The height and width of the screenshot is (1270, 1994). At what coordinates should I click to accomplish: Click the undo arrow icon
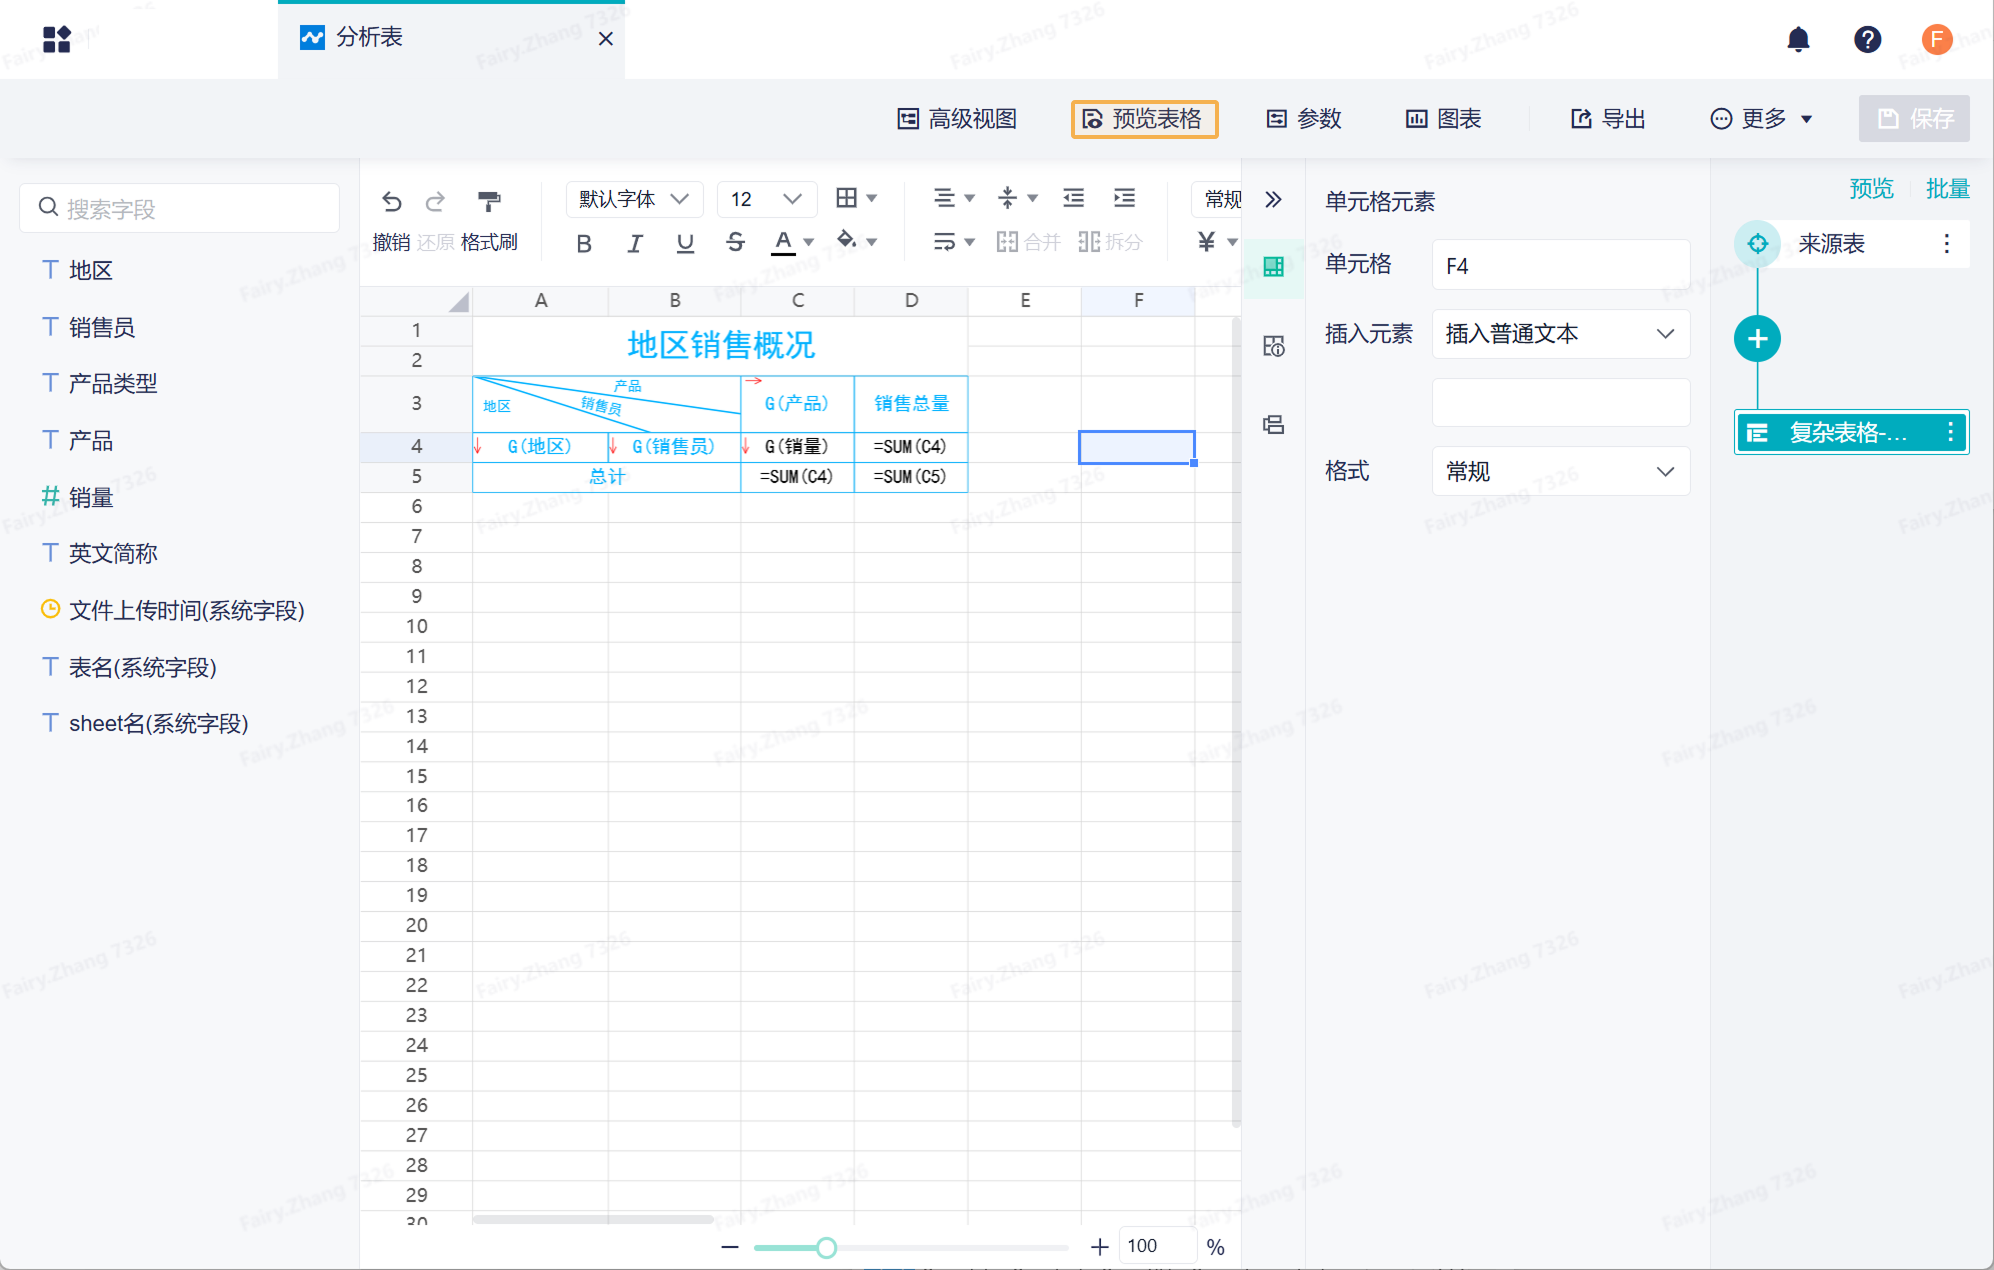391,201
